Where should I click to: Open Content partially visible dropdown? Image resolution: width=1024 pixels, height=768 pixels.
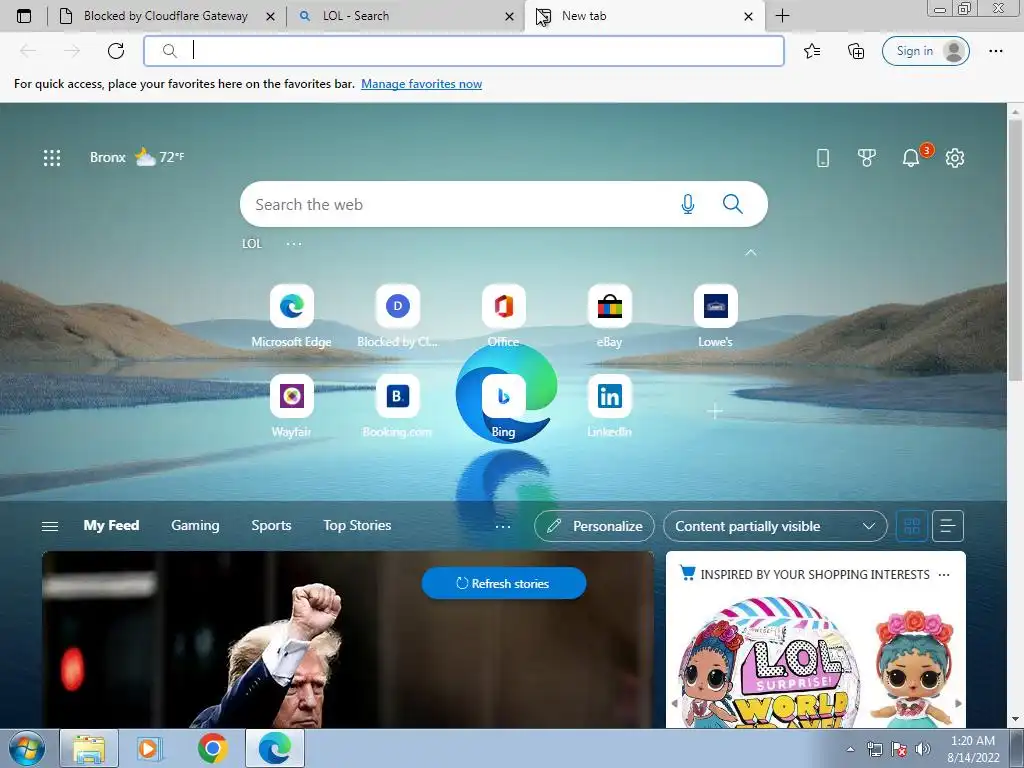(775, 526)
